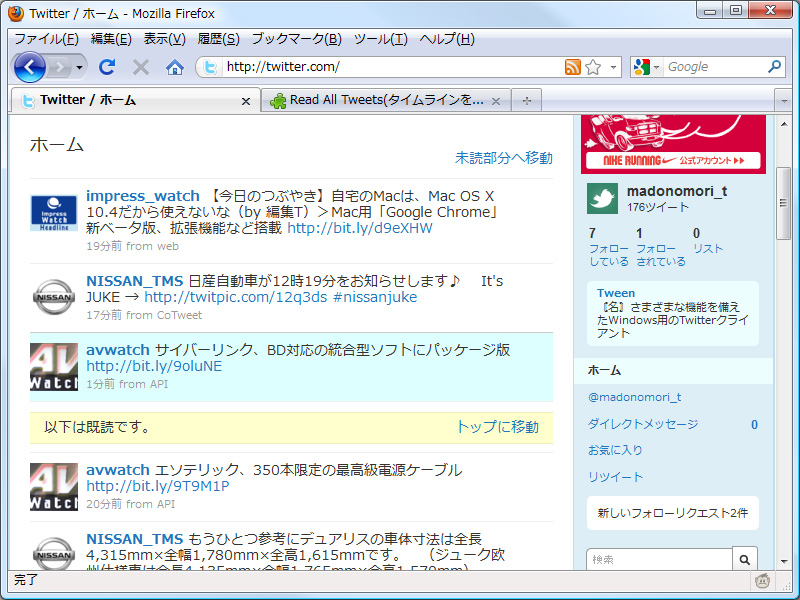Image resolution: width=800 pixels, height=600 pixels.
Task: Click the 未読部分へ移動 link
Action: [505, 157]
